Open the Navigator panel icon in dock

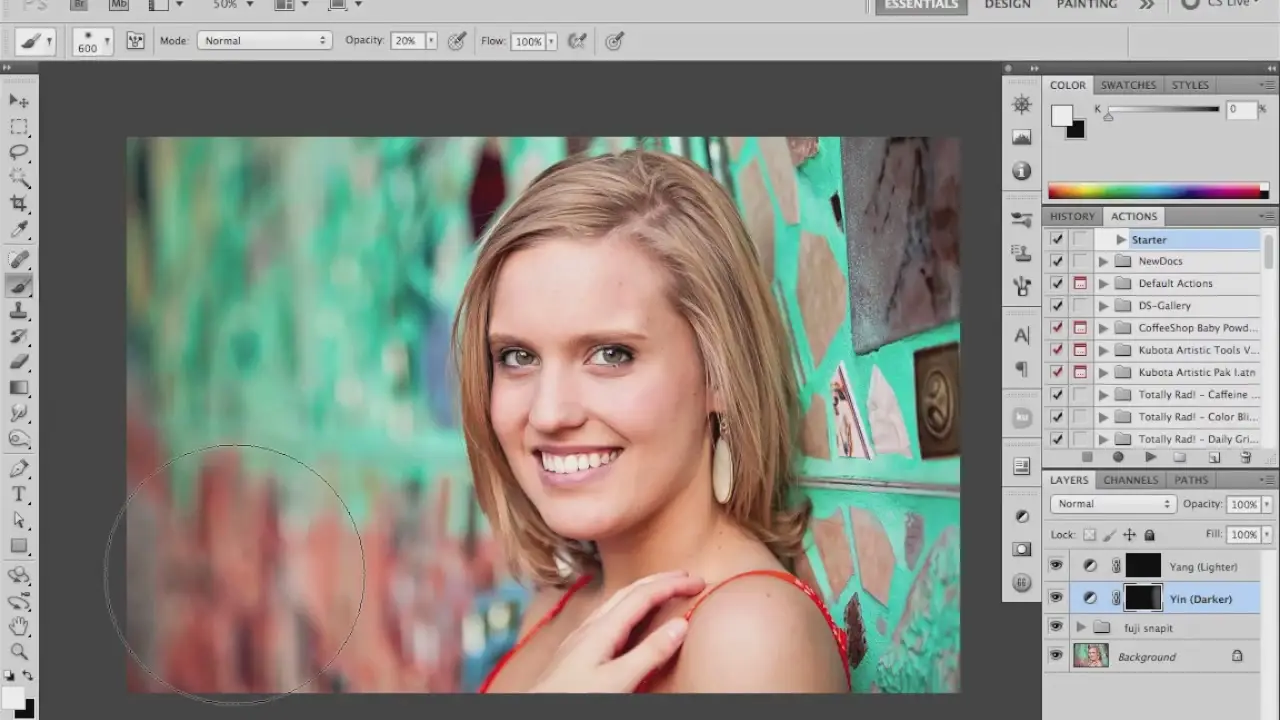click(1022, 105)
